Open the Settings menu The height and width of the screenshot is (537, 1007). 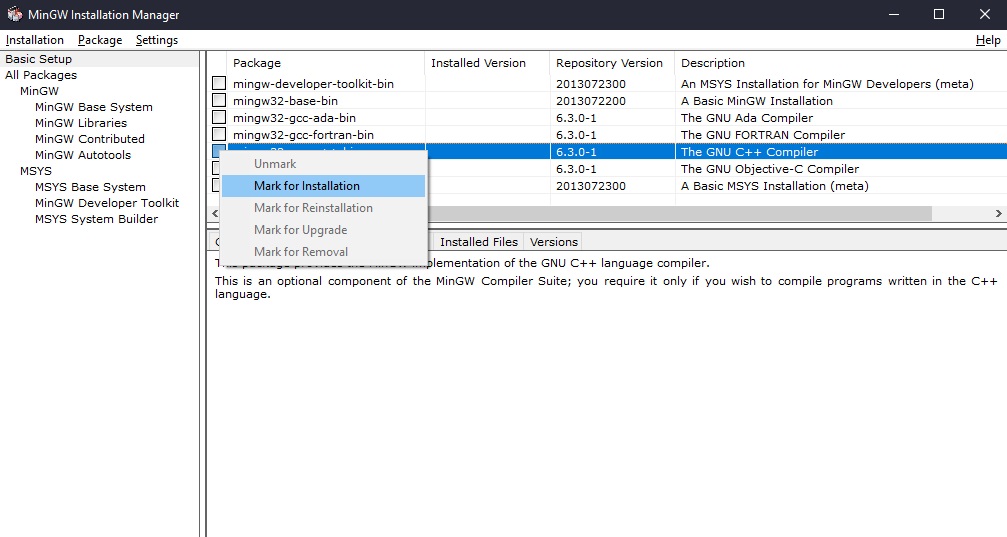157,40
